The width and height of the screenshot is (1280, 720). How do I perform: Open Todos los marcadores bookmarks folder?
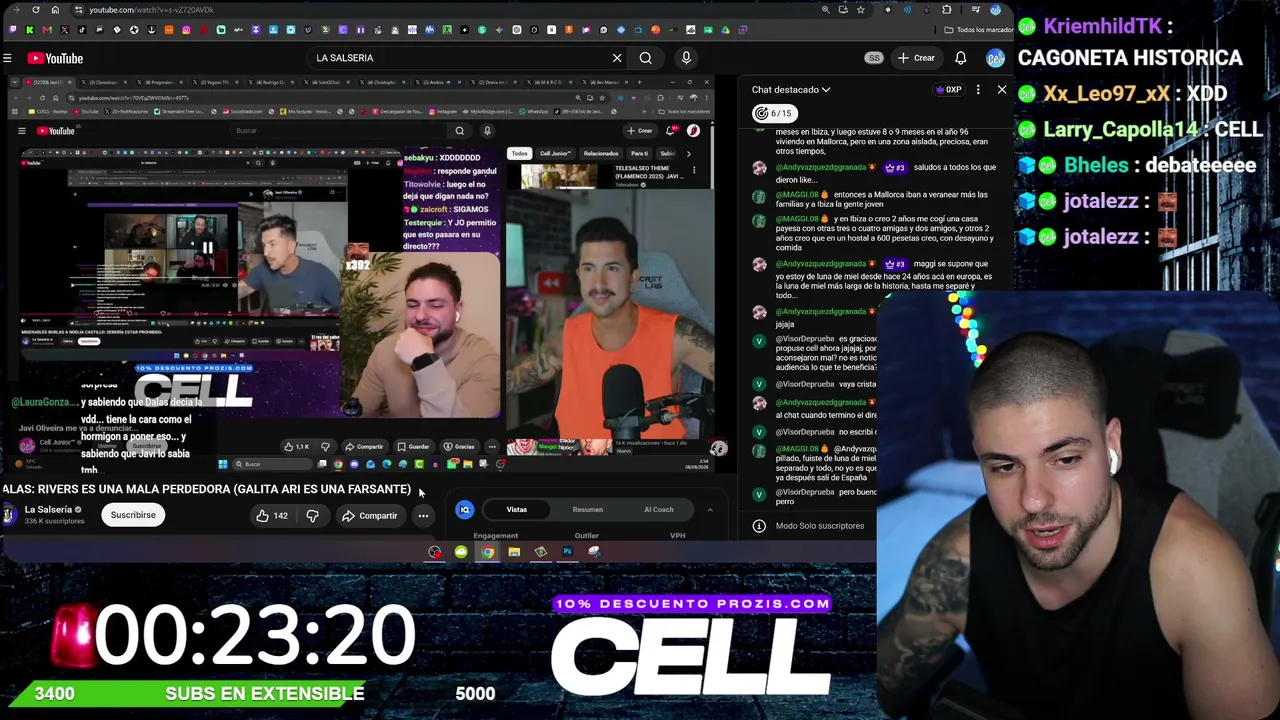[x=977, y=30]
